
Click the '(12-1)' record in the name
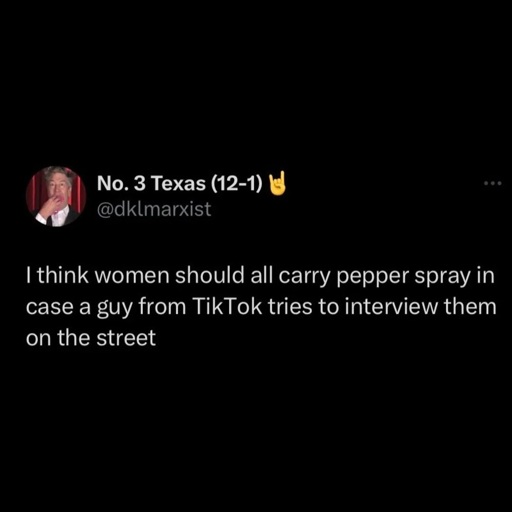(x=237, y=183)
